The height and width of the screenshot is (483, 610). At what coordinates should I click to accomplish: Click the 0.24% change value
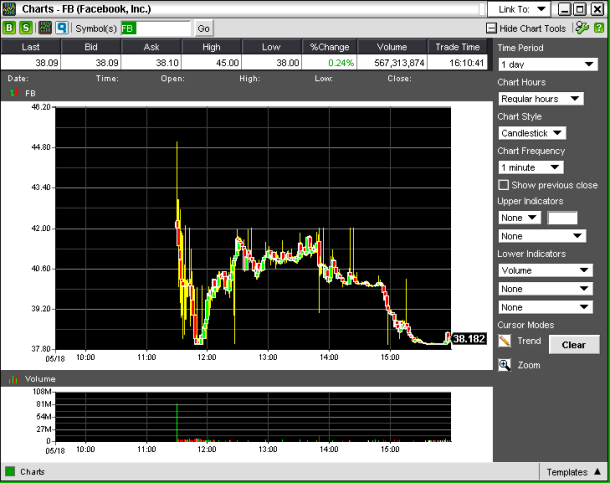341,63
